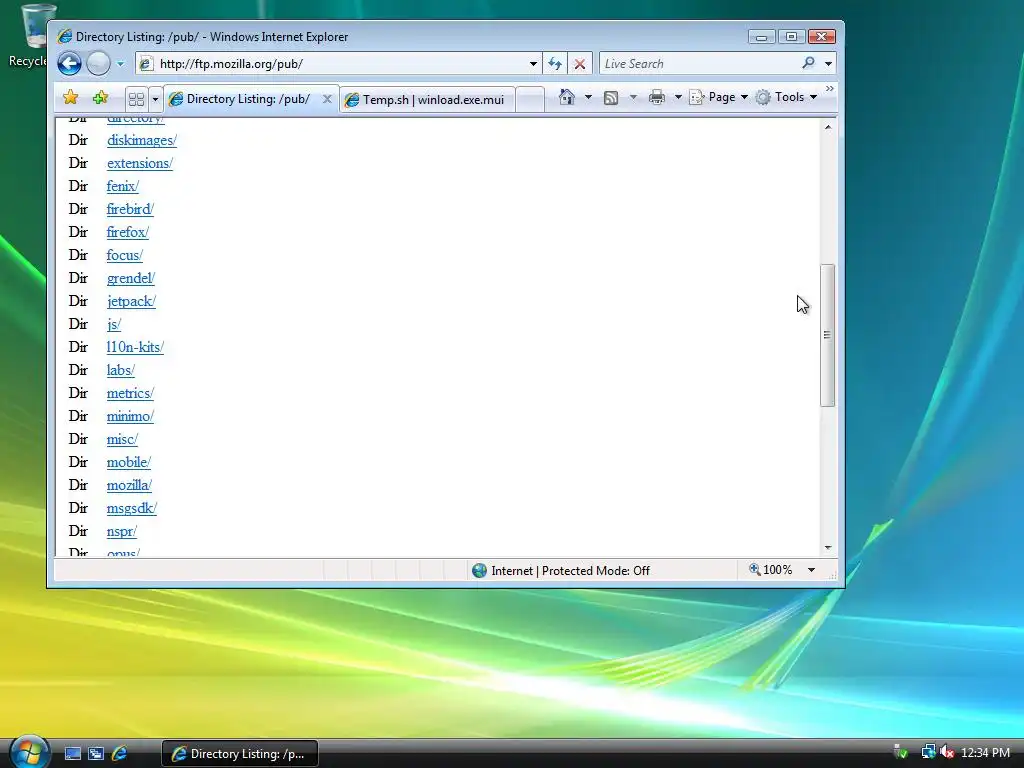The height and width of the screenshot is (768, 1024).
Task: Open the minimo/ directory link
Action: [130, 416]
